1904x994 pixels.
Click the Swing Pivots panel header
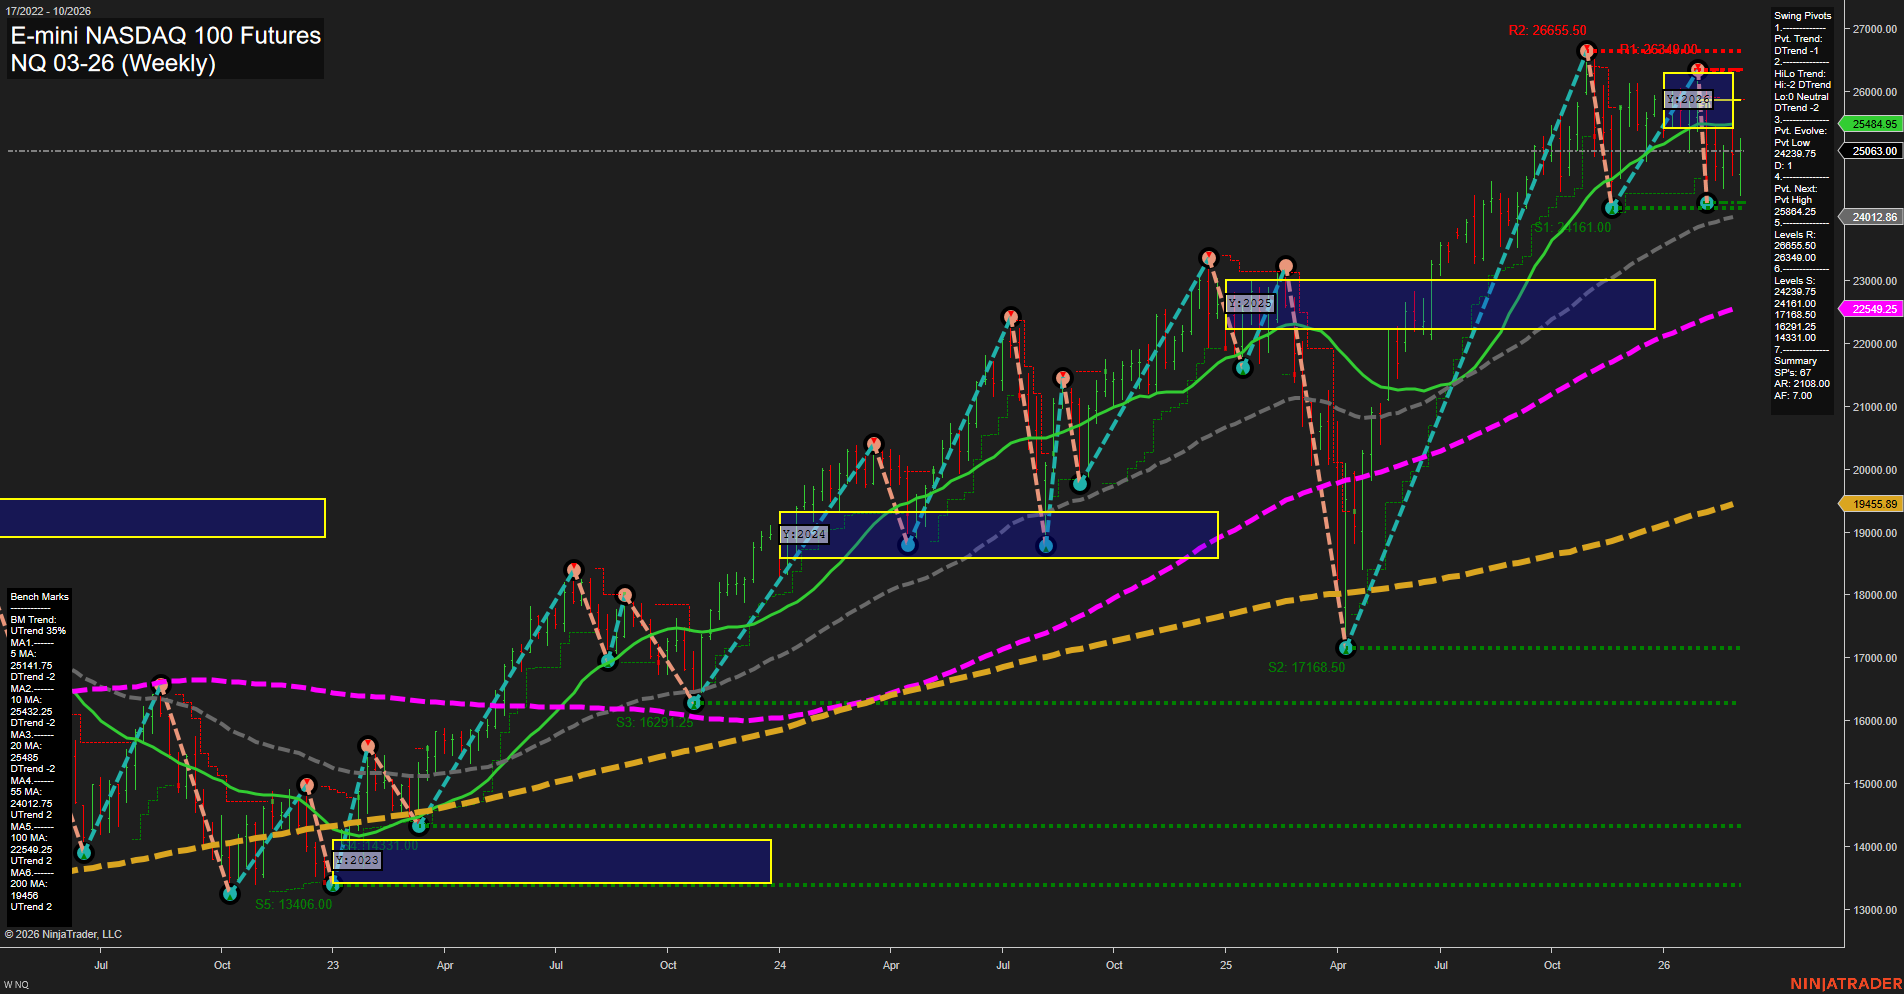pos(1802,15)
